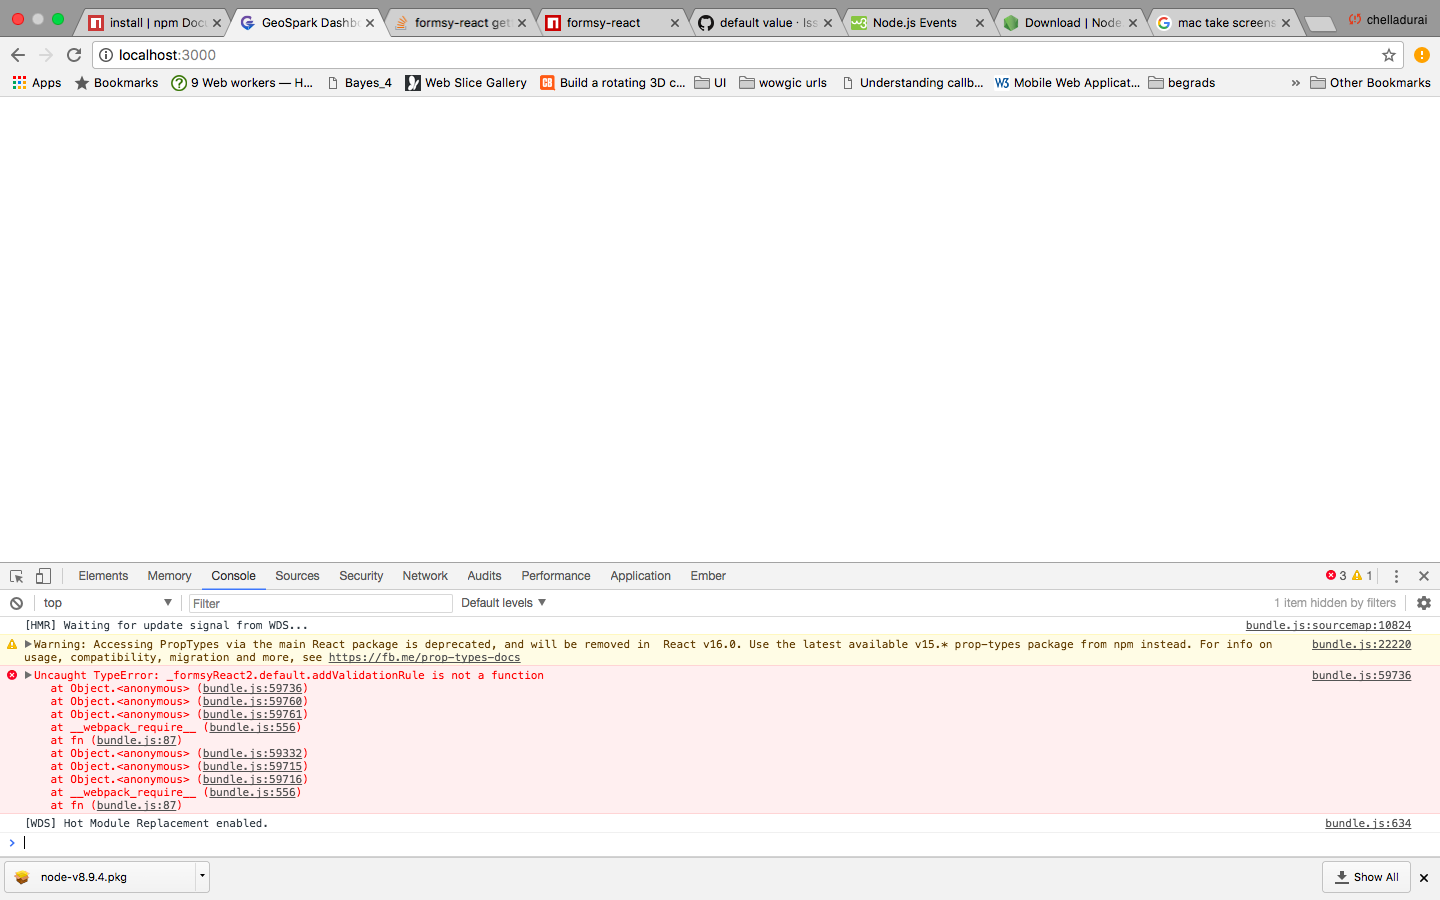Screen dimensions: 1440x900
Task: Open the Default levels dropdown
Action: point(503,603)
